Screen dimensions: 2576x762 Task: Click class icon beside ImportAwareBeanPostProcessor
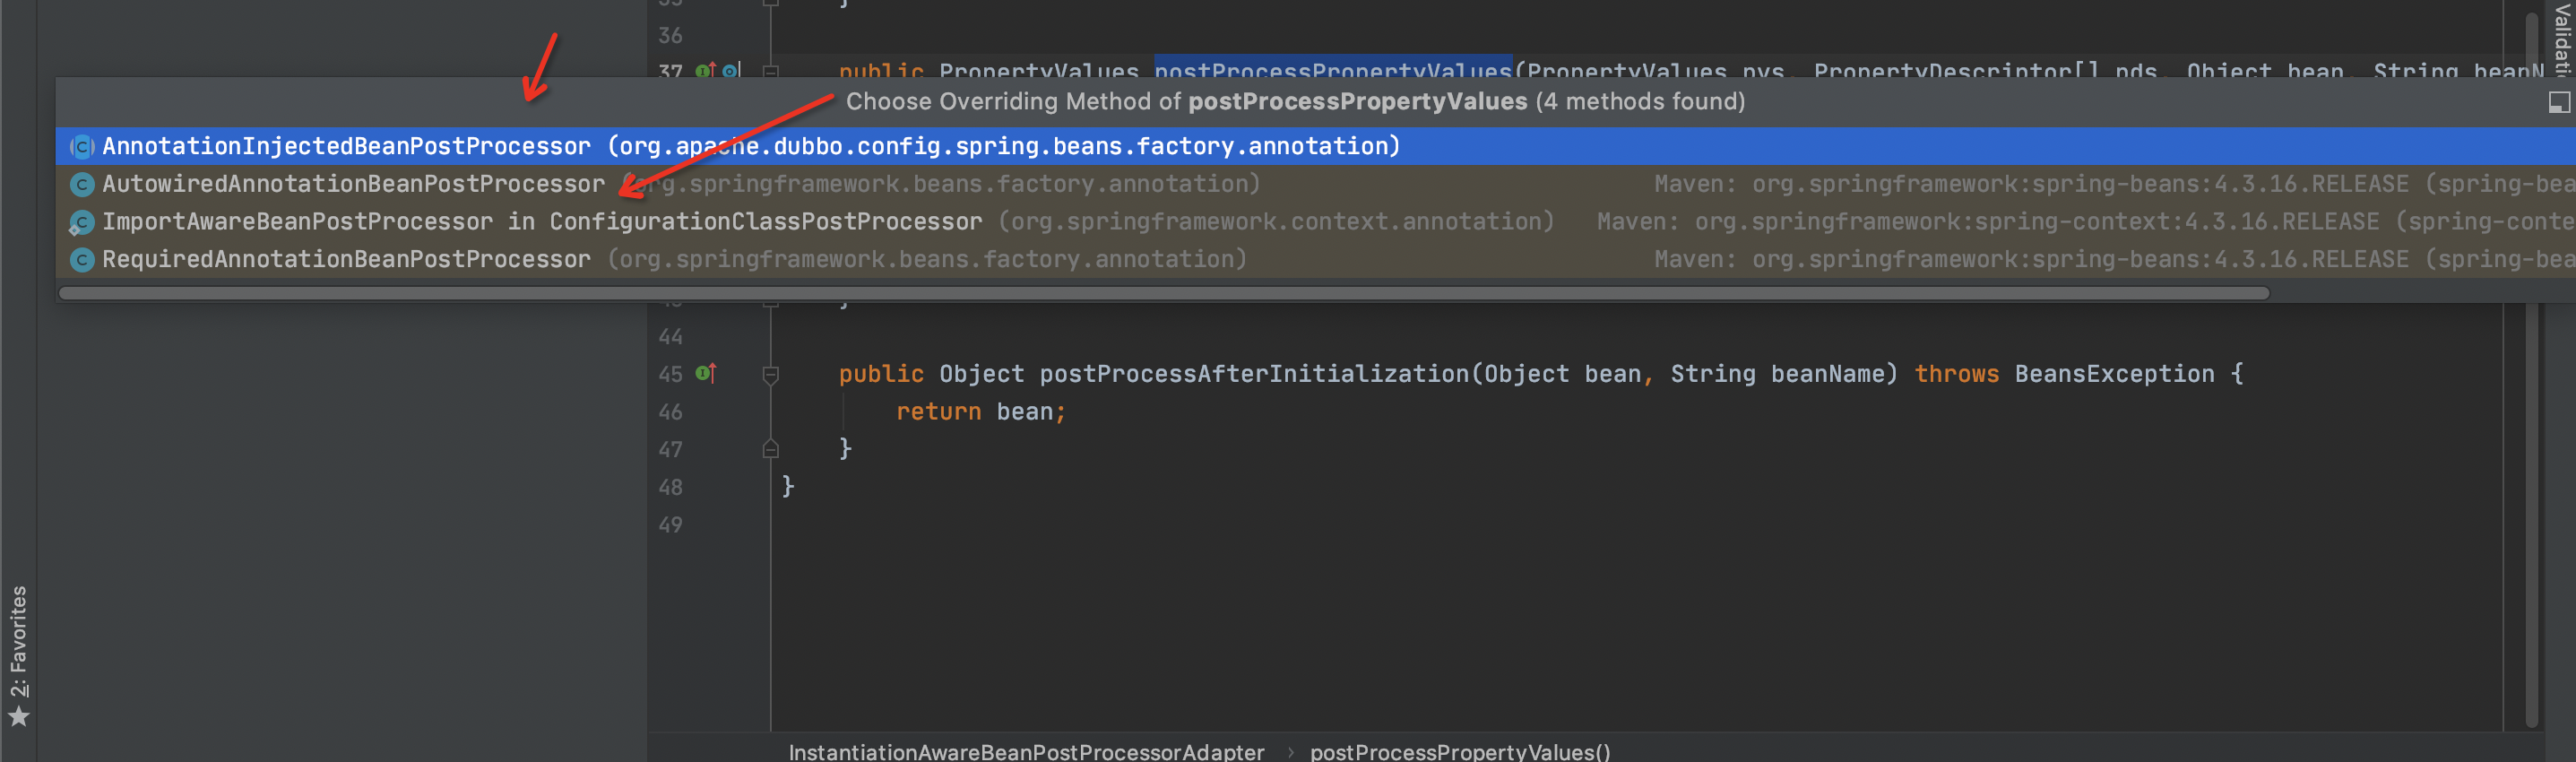point(80,222)
